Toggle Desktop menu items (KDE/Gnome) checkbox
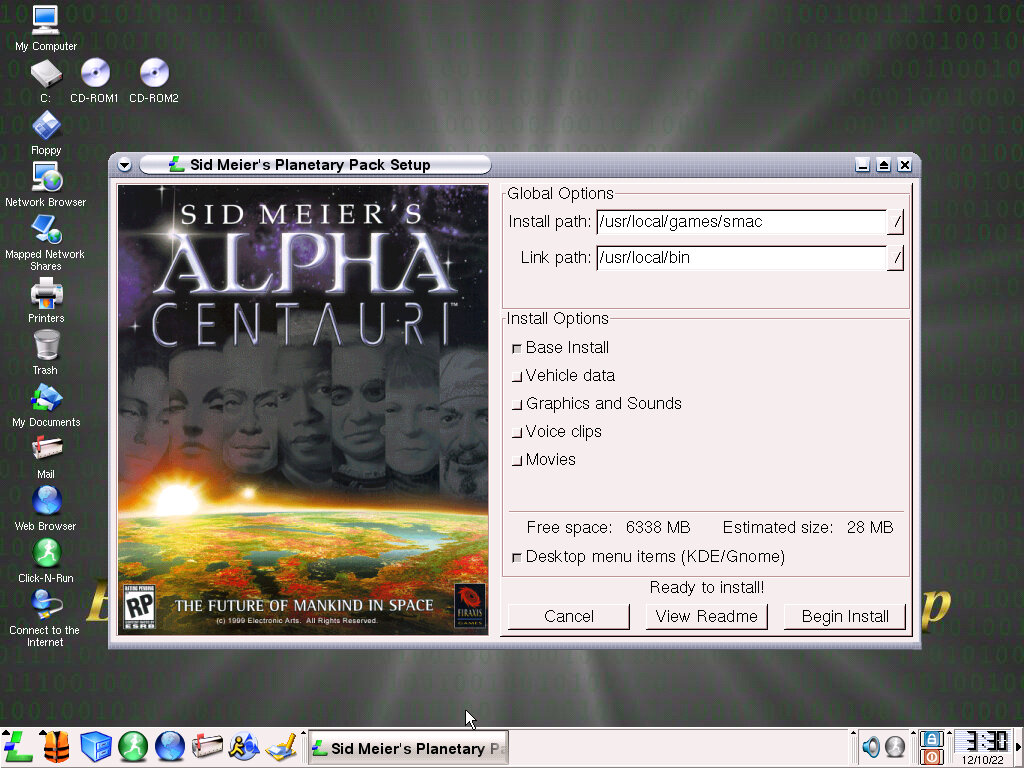 click(517, 558)
